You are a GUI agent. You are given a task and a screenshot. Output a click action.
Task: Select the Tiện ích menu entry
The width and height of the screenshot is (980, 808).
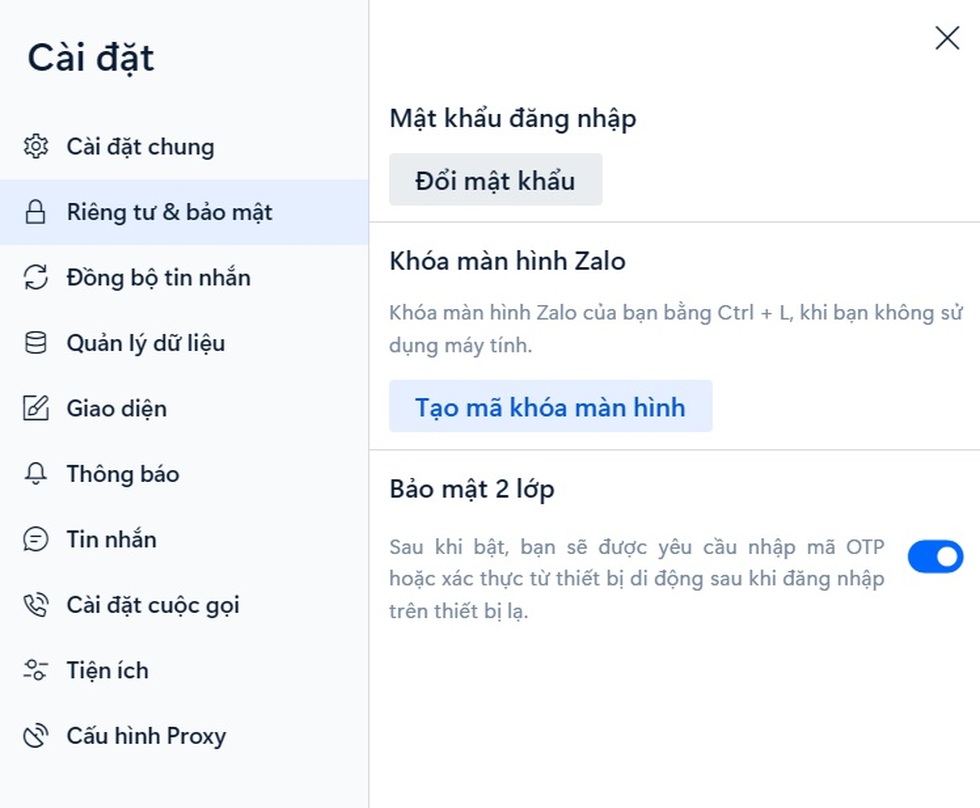point(107,670)
